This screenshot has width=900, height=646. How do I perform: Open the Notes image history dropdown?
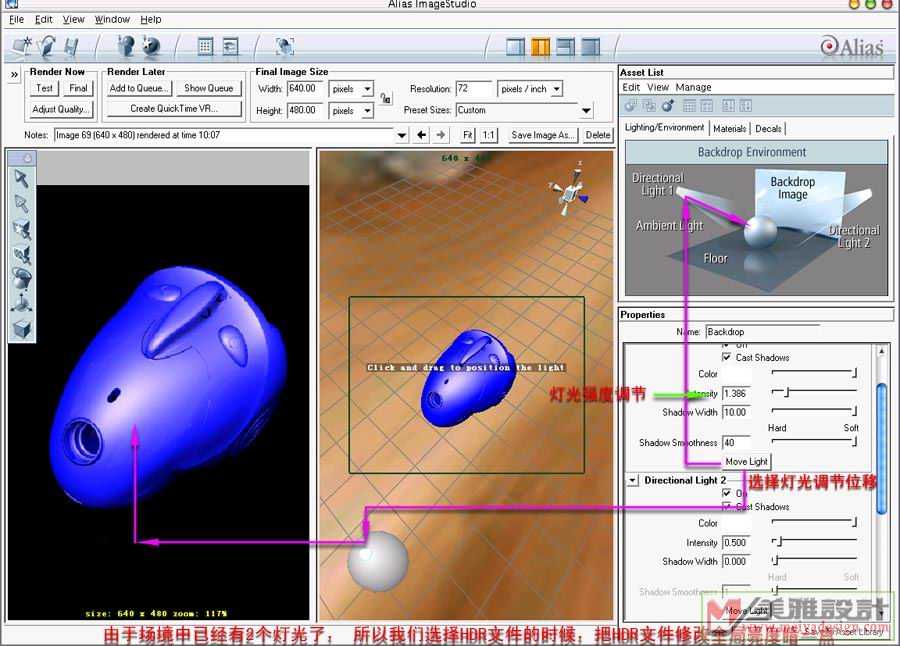402,136
